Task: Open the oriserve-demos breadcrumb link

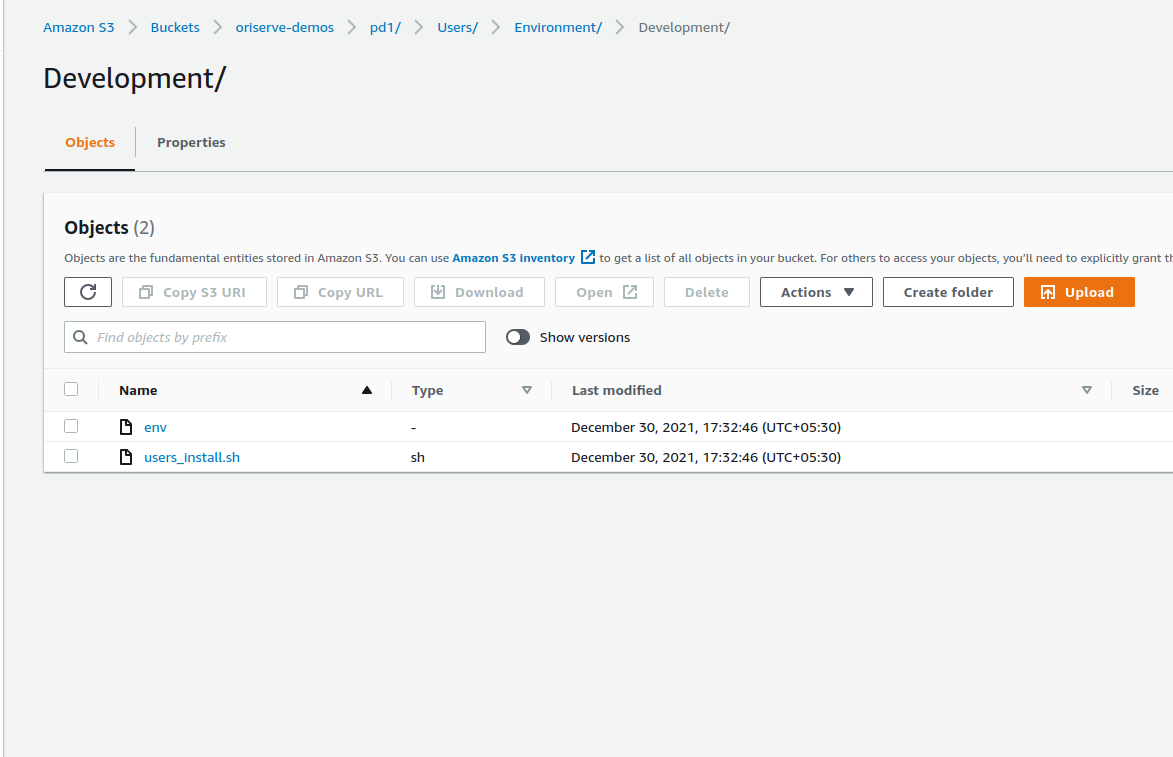Action: tap(284, 28)
